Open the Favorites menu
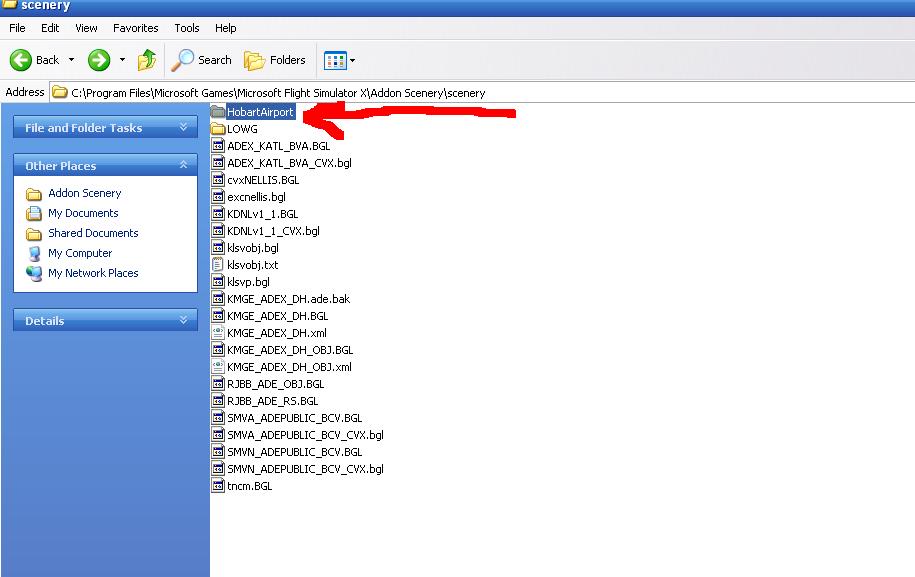915x577 pixels. click(x=135, y=28)
